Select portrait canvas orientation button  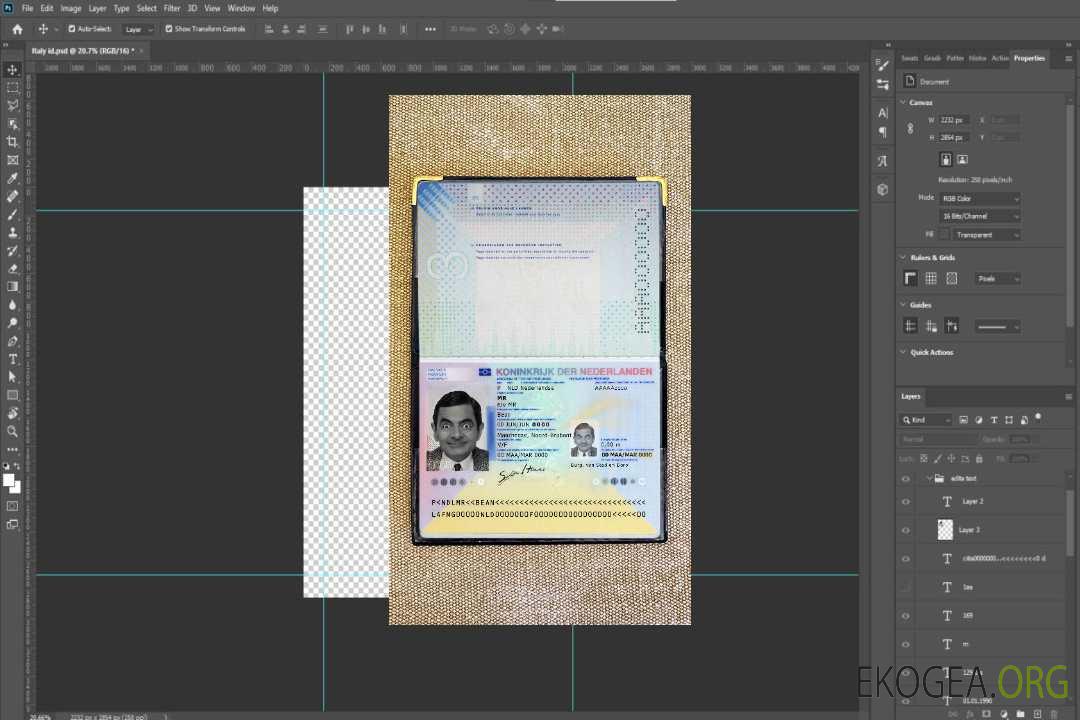(x=946, y=160)
